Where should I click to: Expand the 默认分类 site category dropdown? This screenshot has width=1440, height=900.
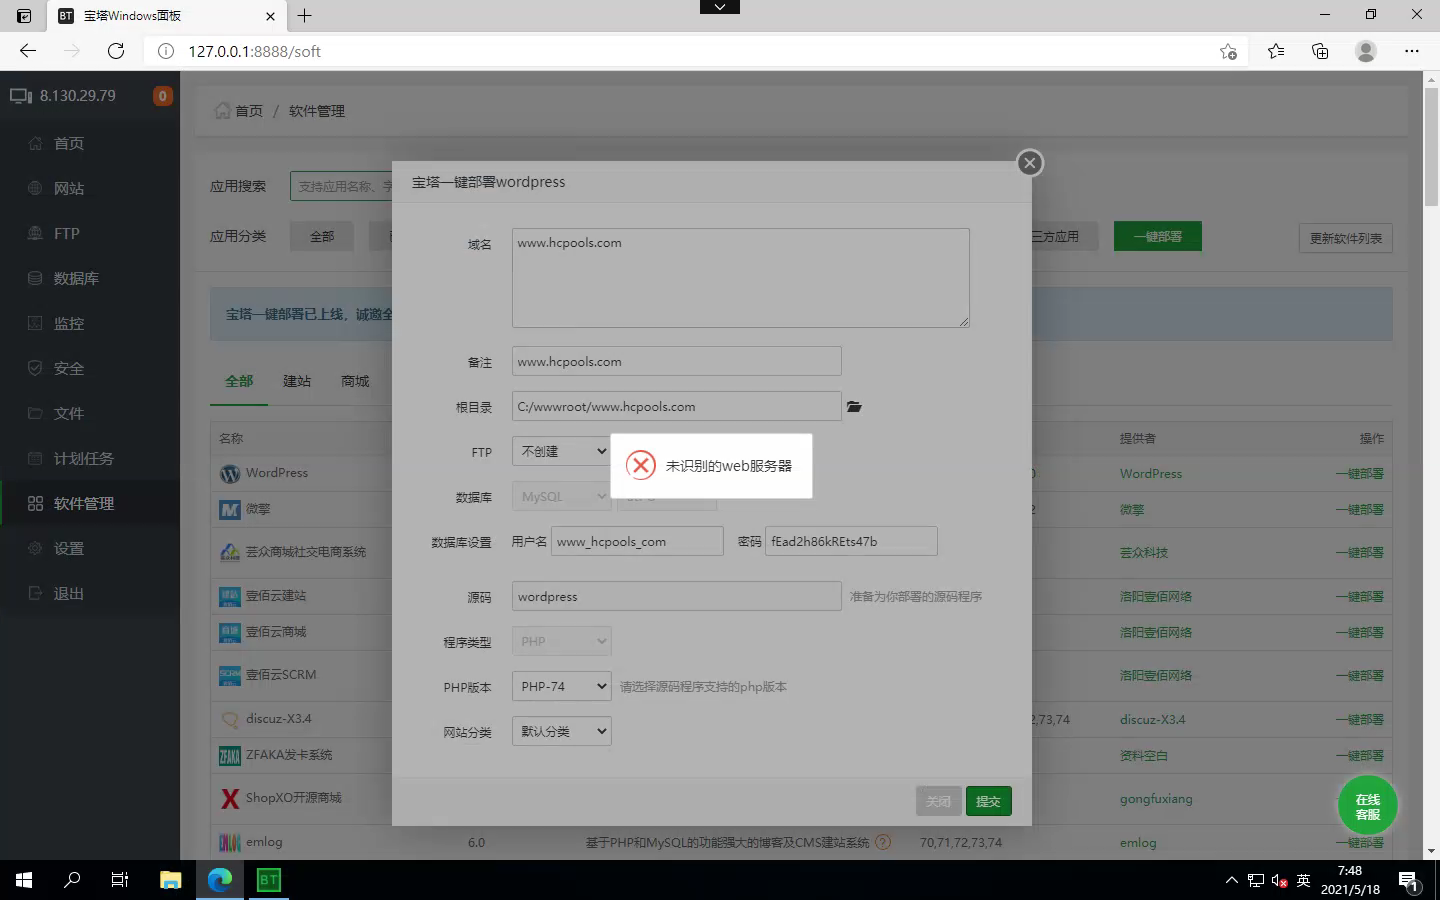(x=562, y=731)
